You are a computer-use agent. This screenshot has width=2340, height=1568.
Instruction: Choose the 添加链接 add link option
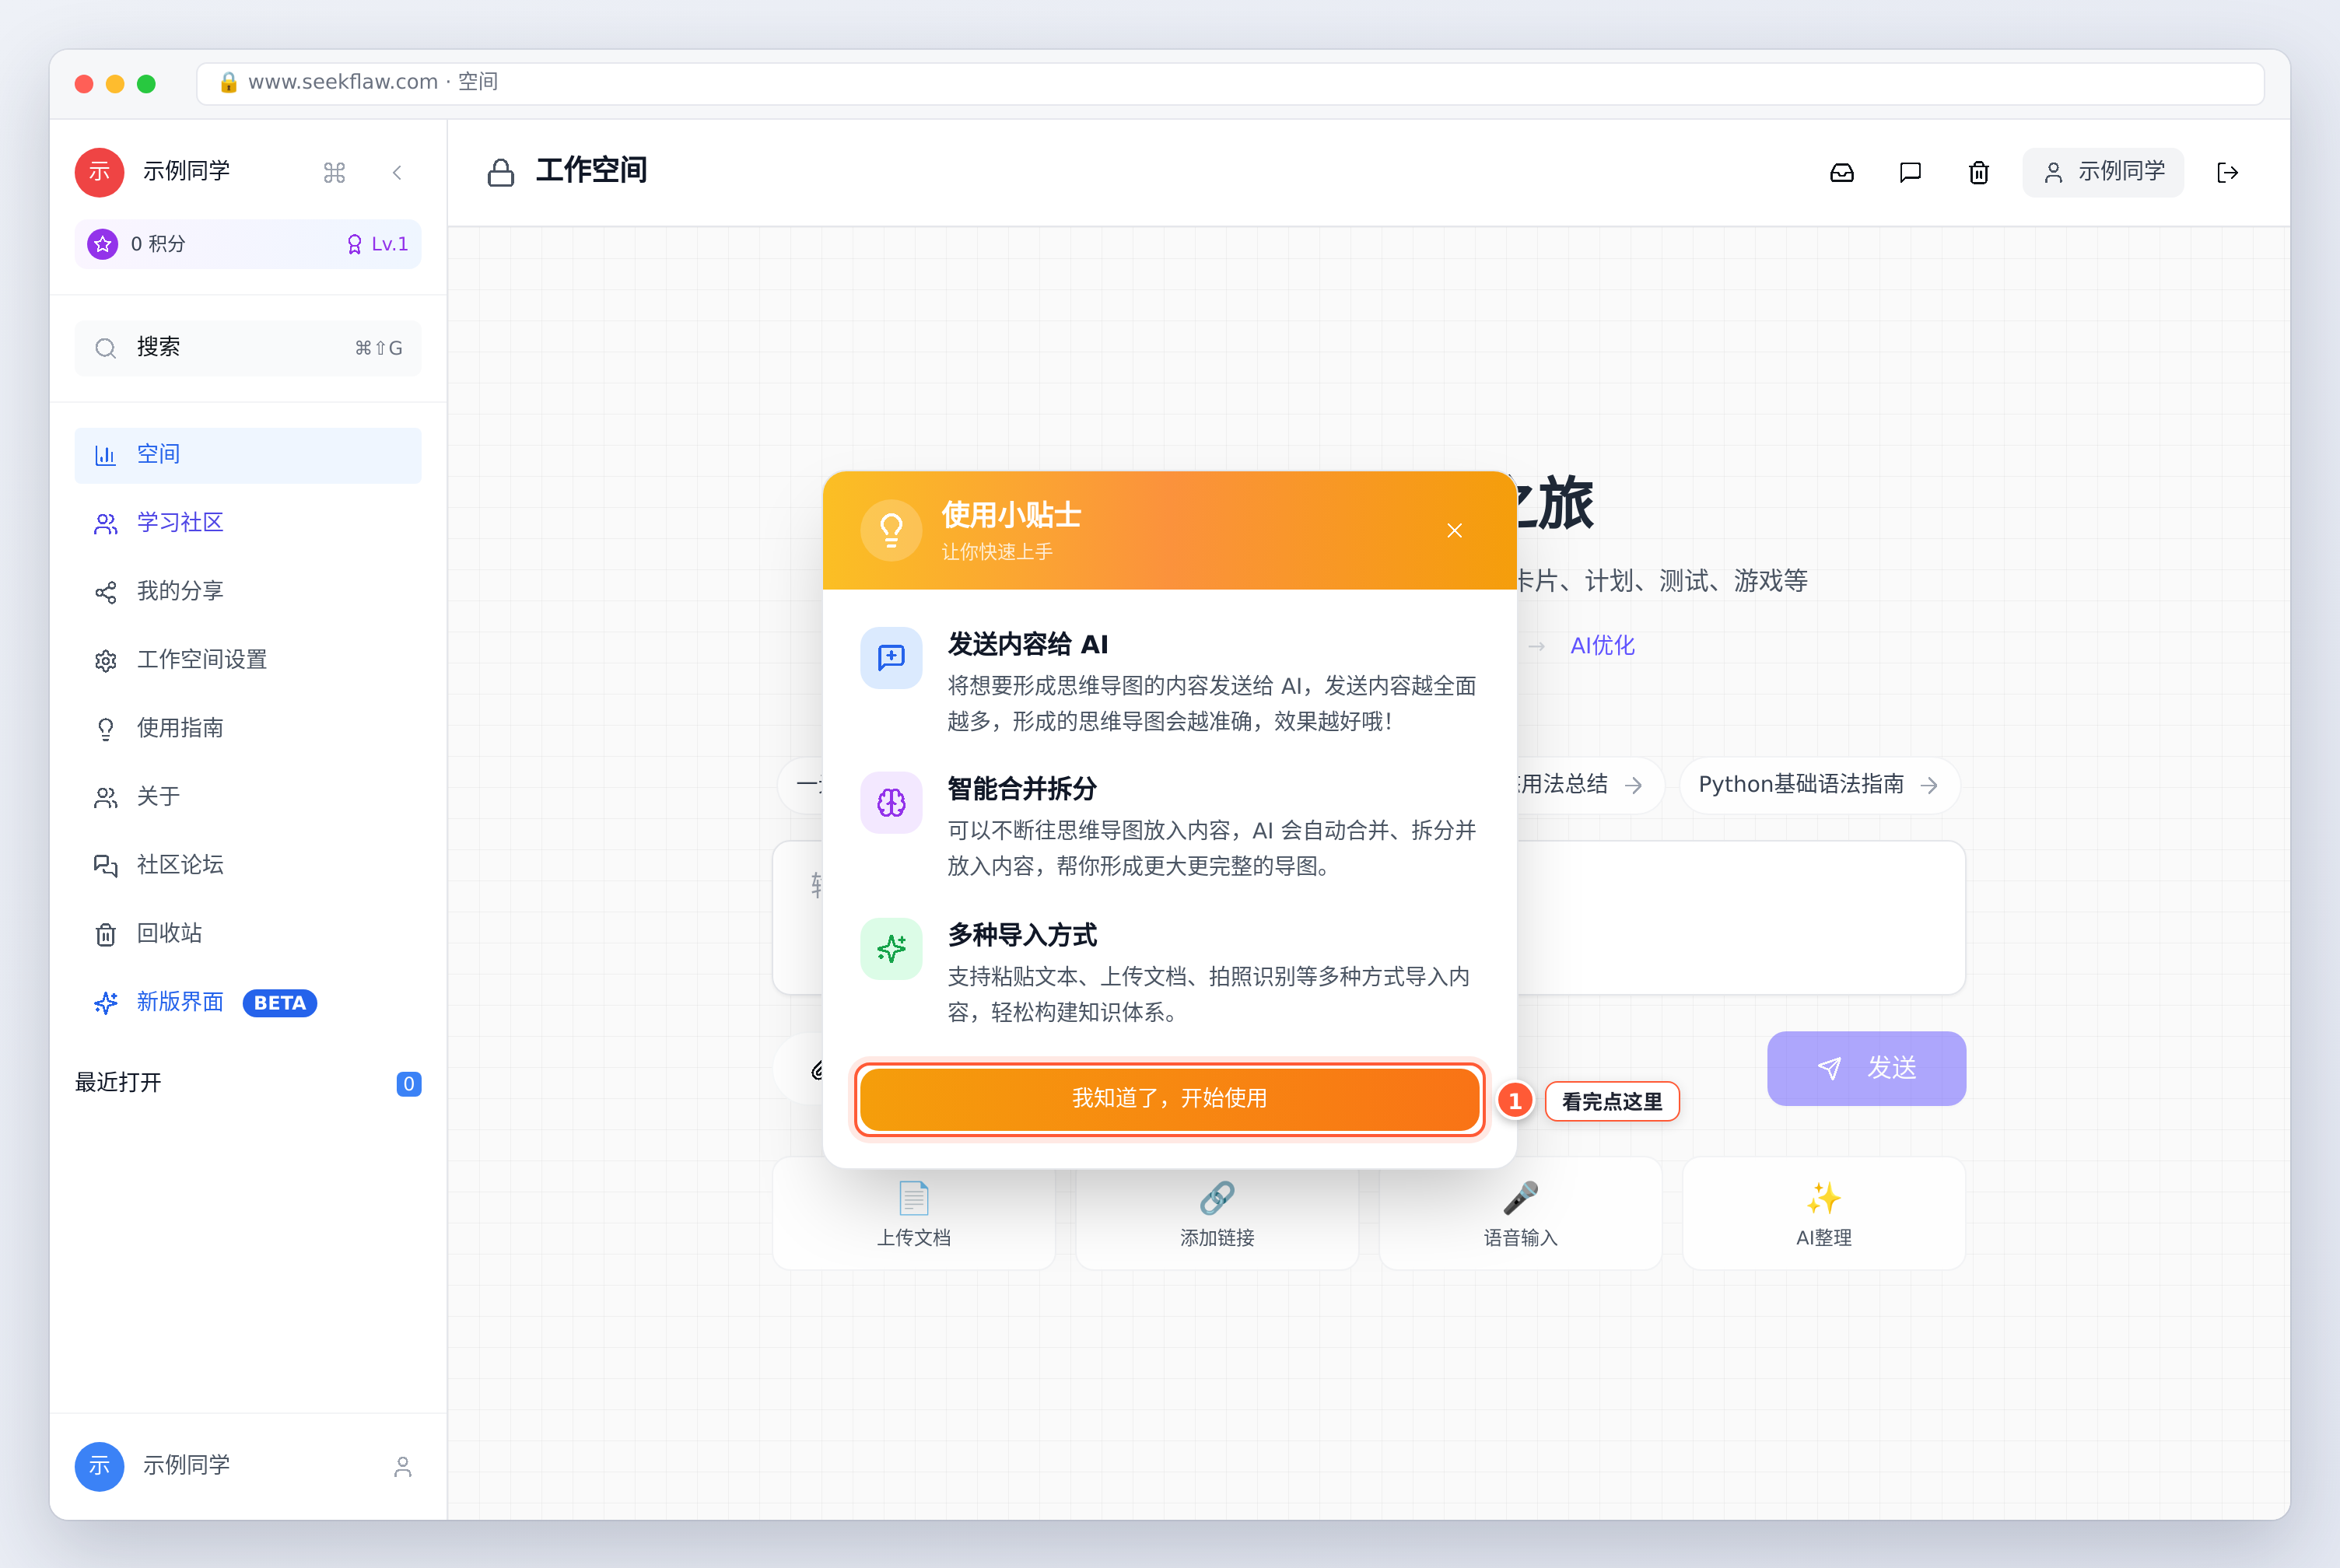[x=1217, y=1214]
